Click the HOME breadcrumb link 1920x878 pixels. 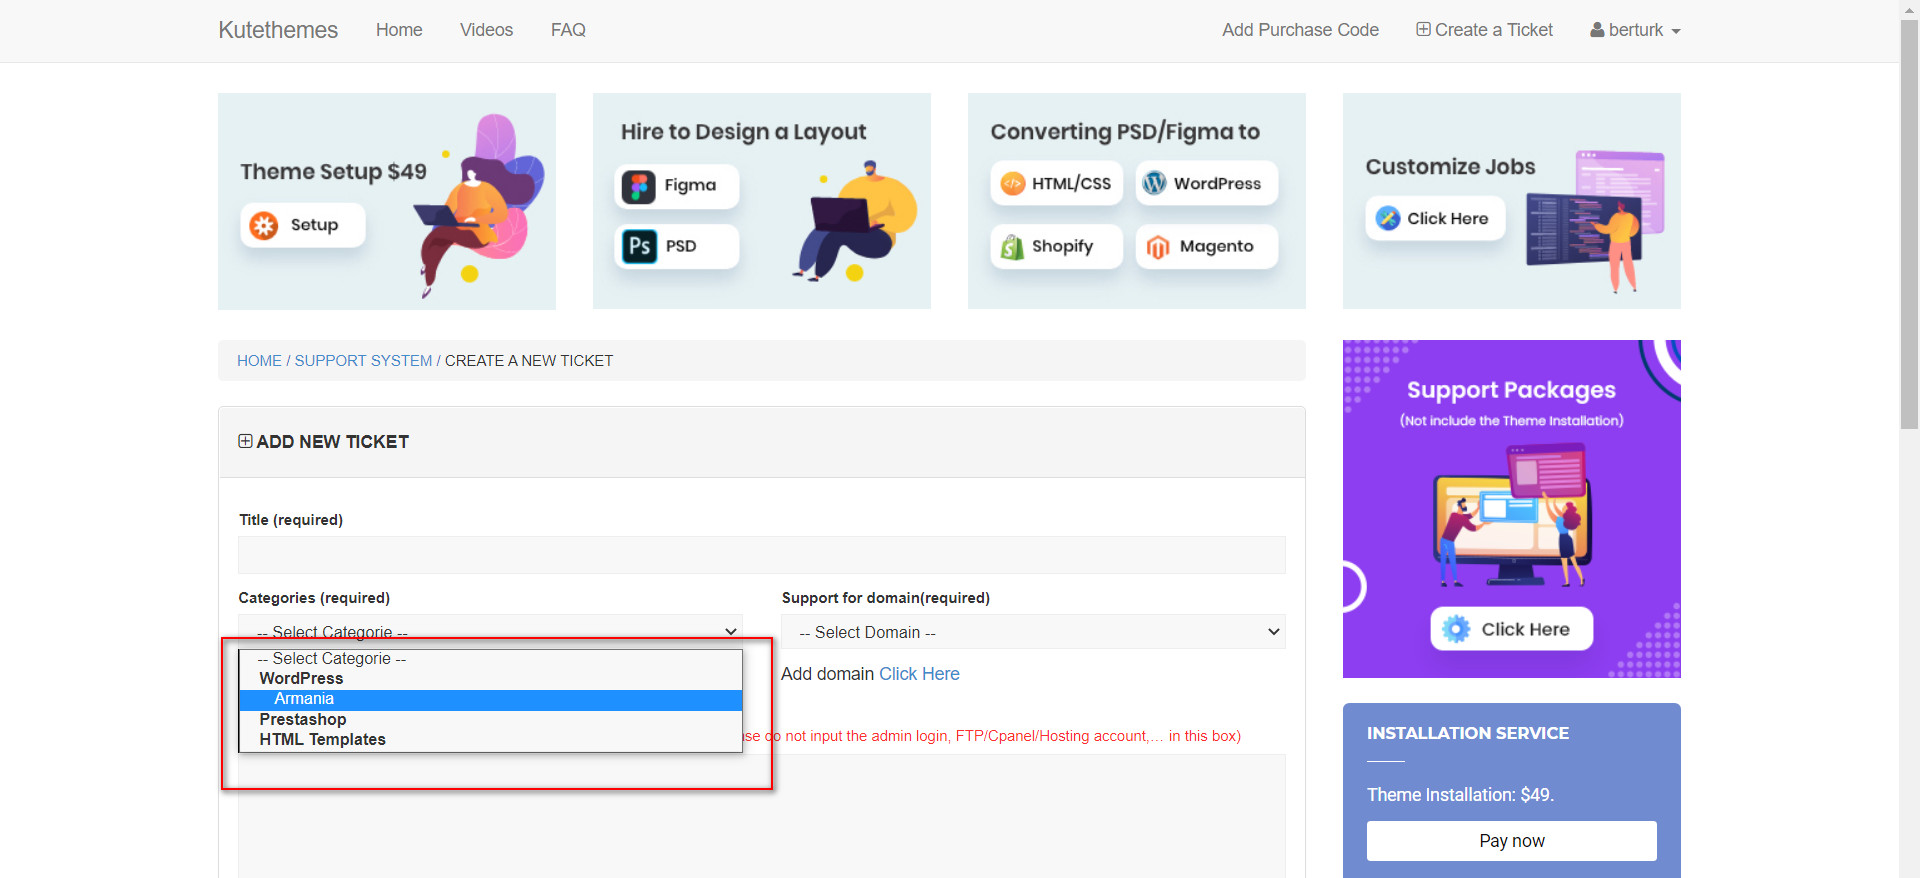tap(259, 361)
